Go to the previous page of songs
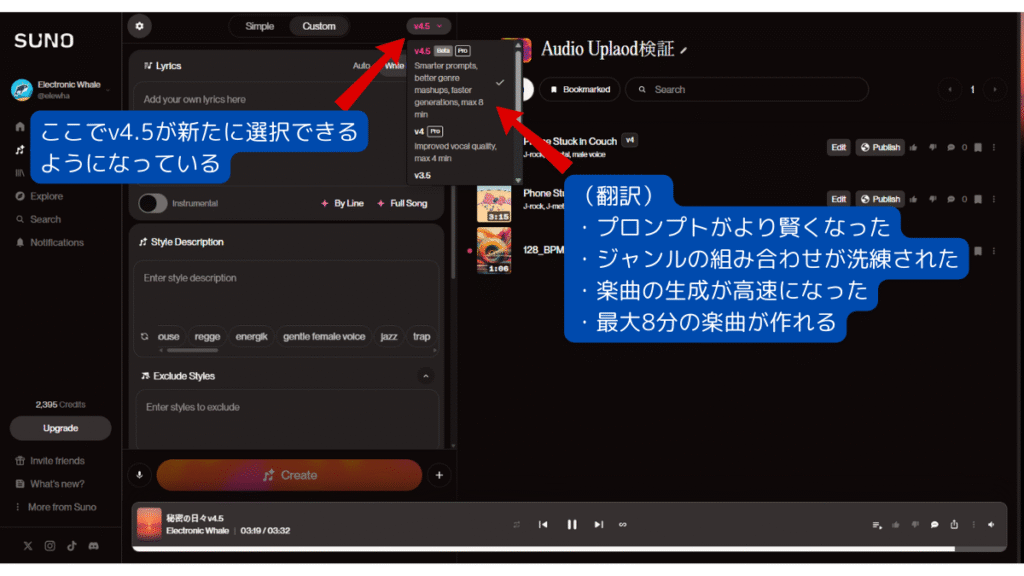 (950, 89)
